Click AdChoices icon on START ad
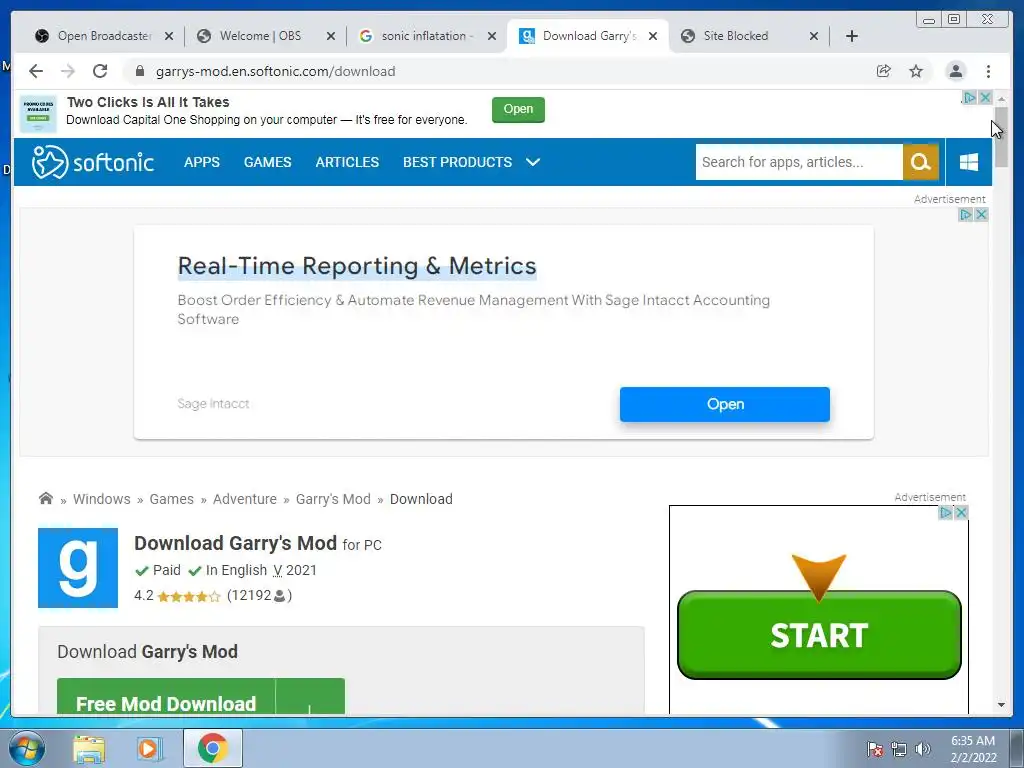 pos(946,513)
